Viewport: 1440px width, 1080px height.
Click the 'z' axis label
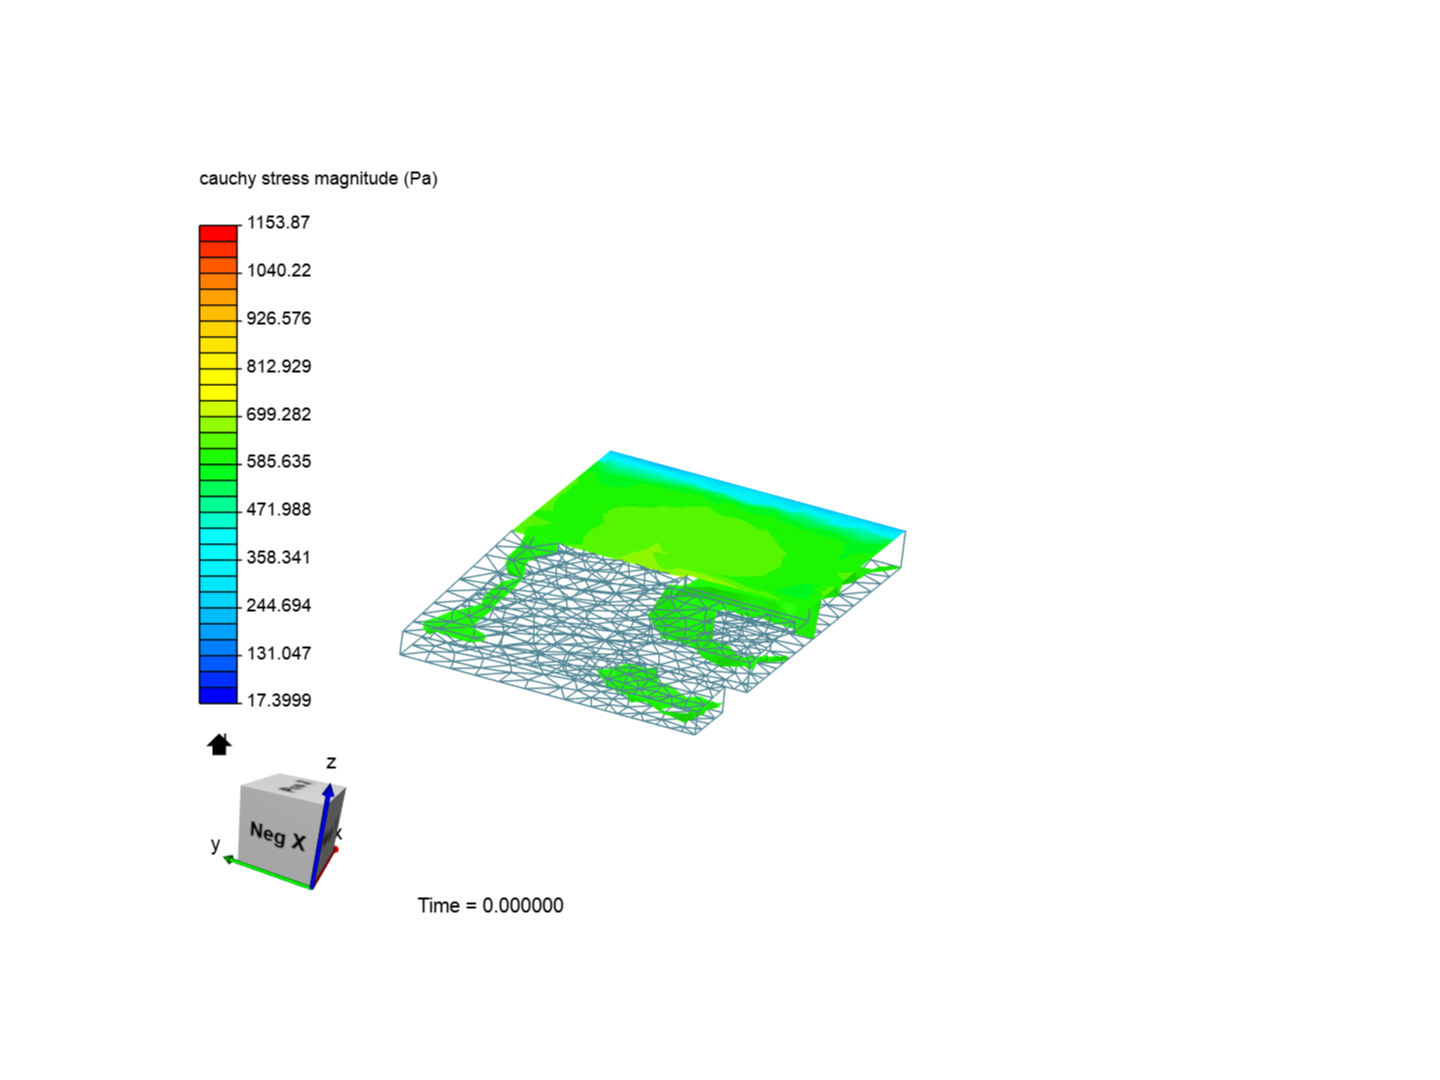[331, 763]
